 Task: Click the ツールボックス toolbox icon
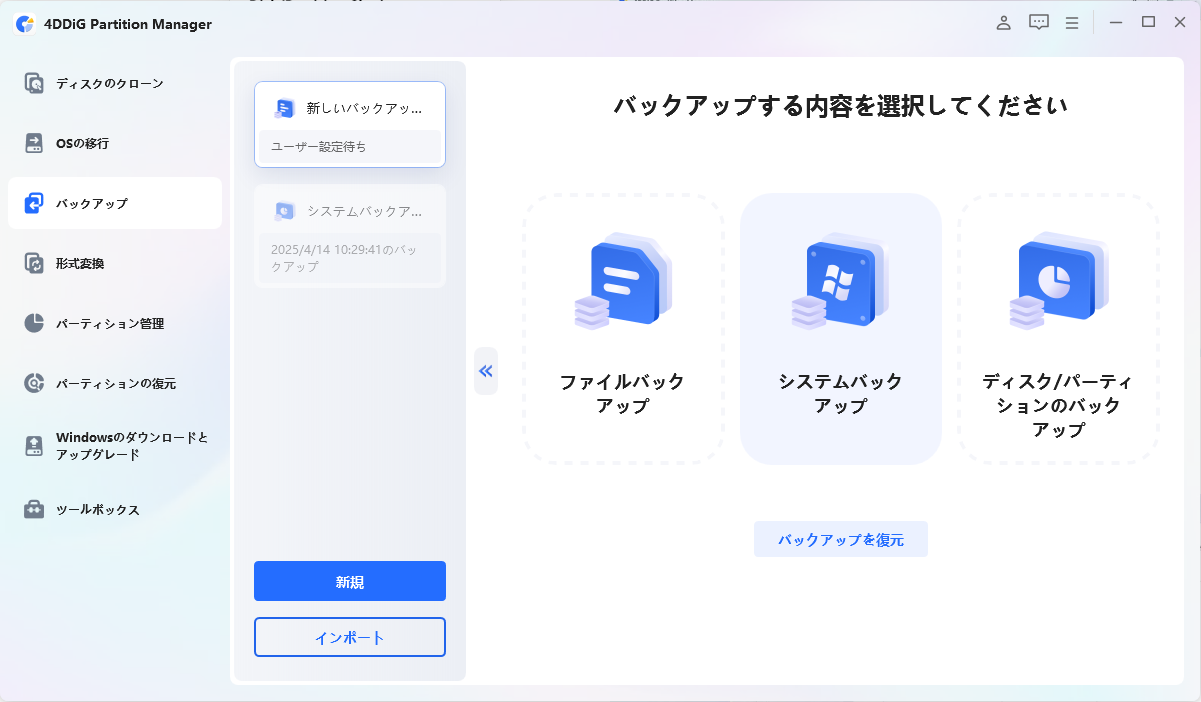point(34,509)
